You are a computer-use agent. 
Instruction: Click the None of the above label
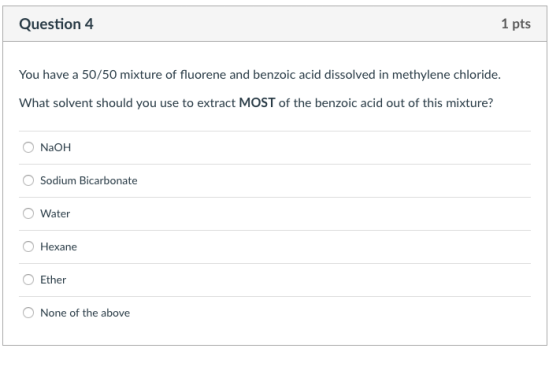click(x=85, y=313)
